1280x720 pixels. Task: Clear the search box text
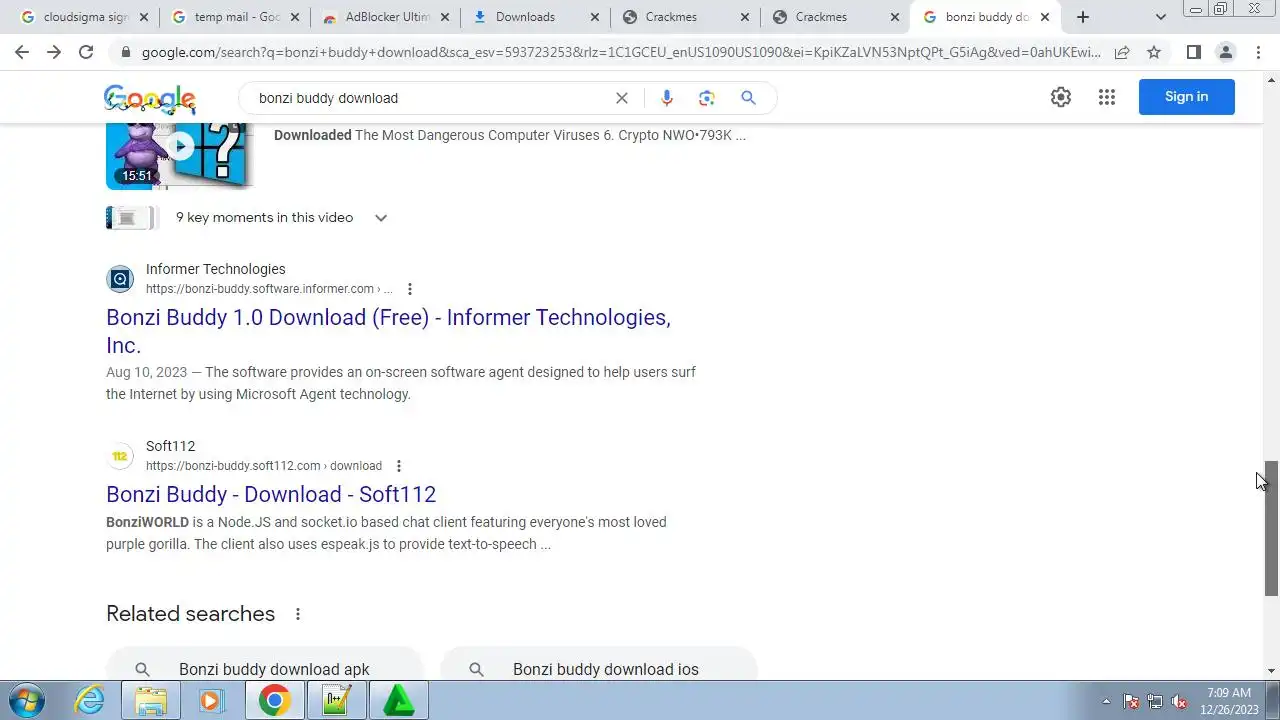click(x=622, y=98)
